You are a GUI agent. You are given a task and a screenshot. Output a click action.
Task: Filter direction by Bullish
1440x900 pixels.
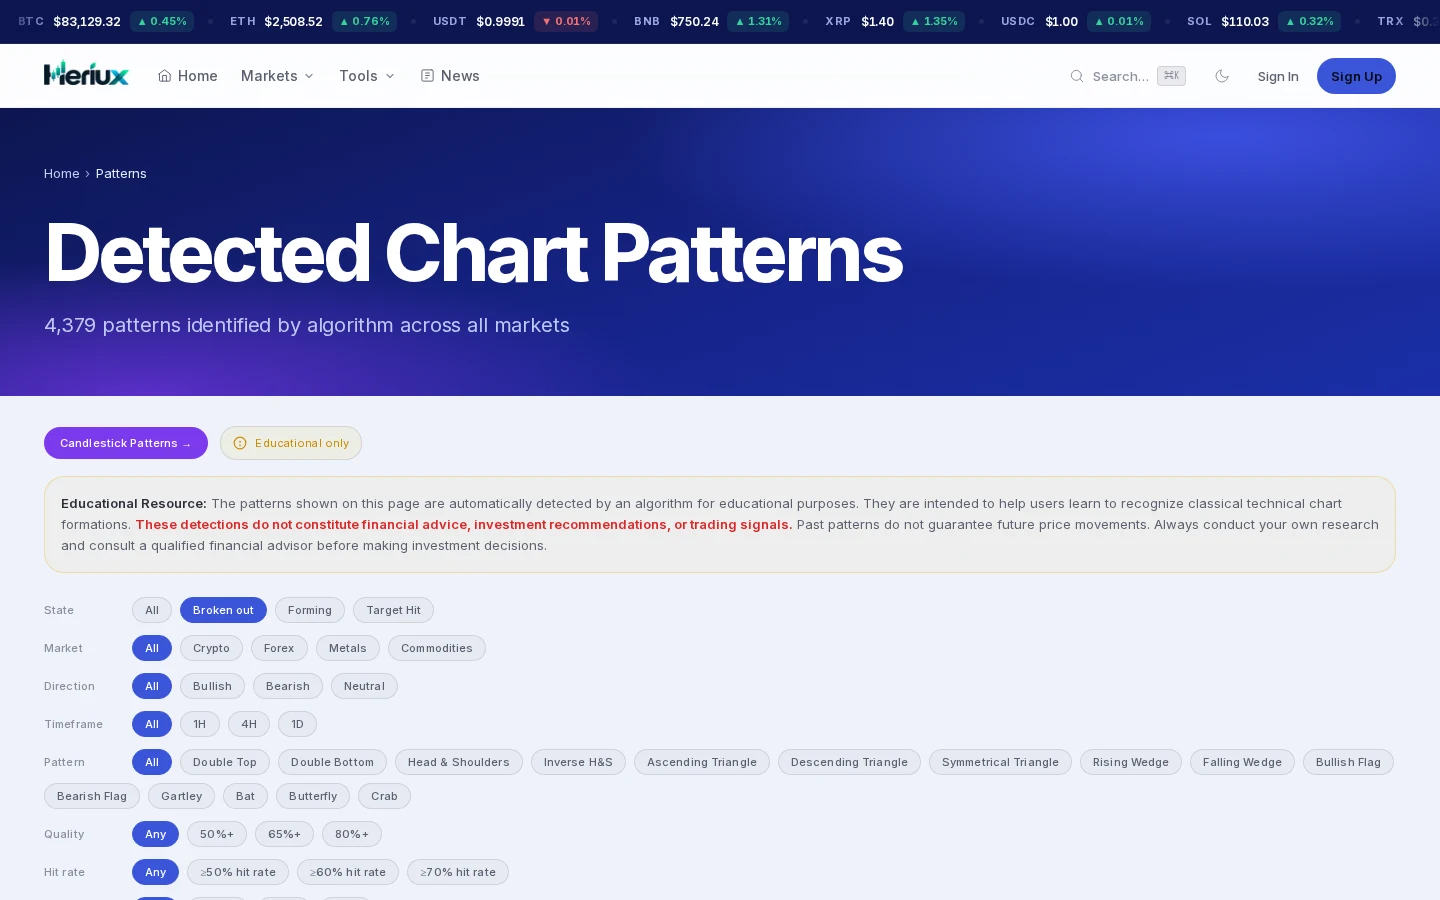coord(212,686)
